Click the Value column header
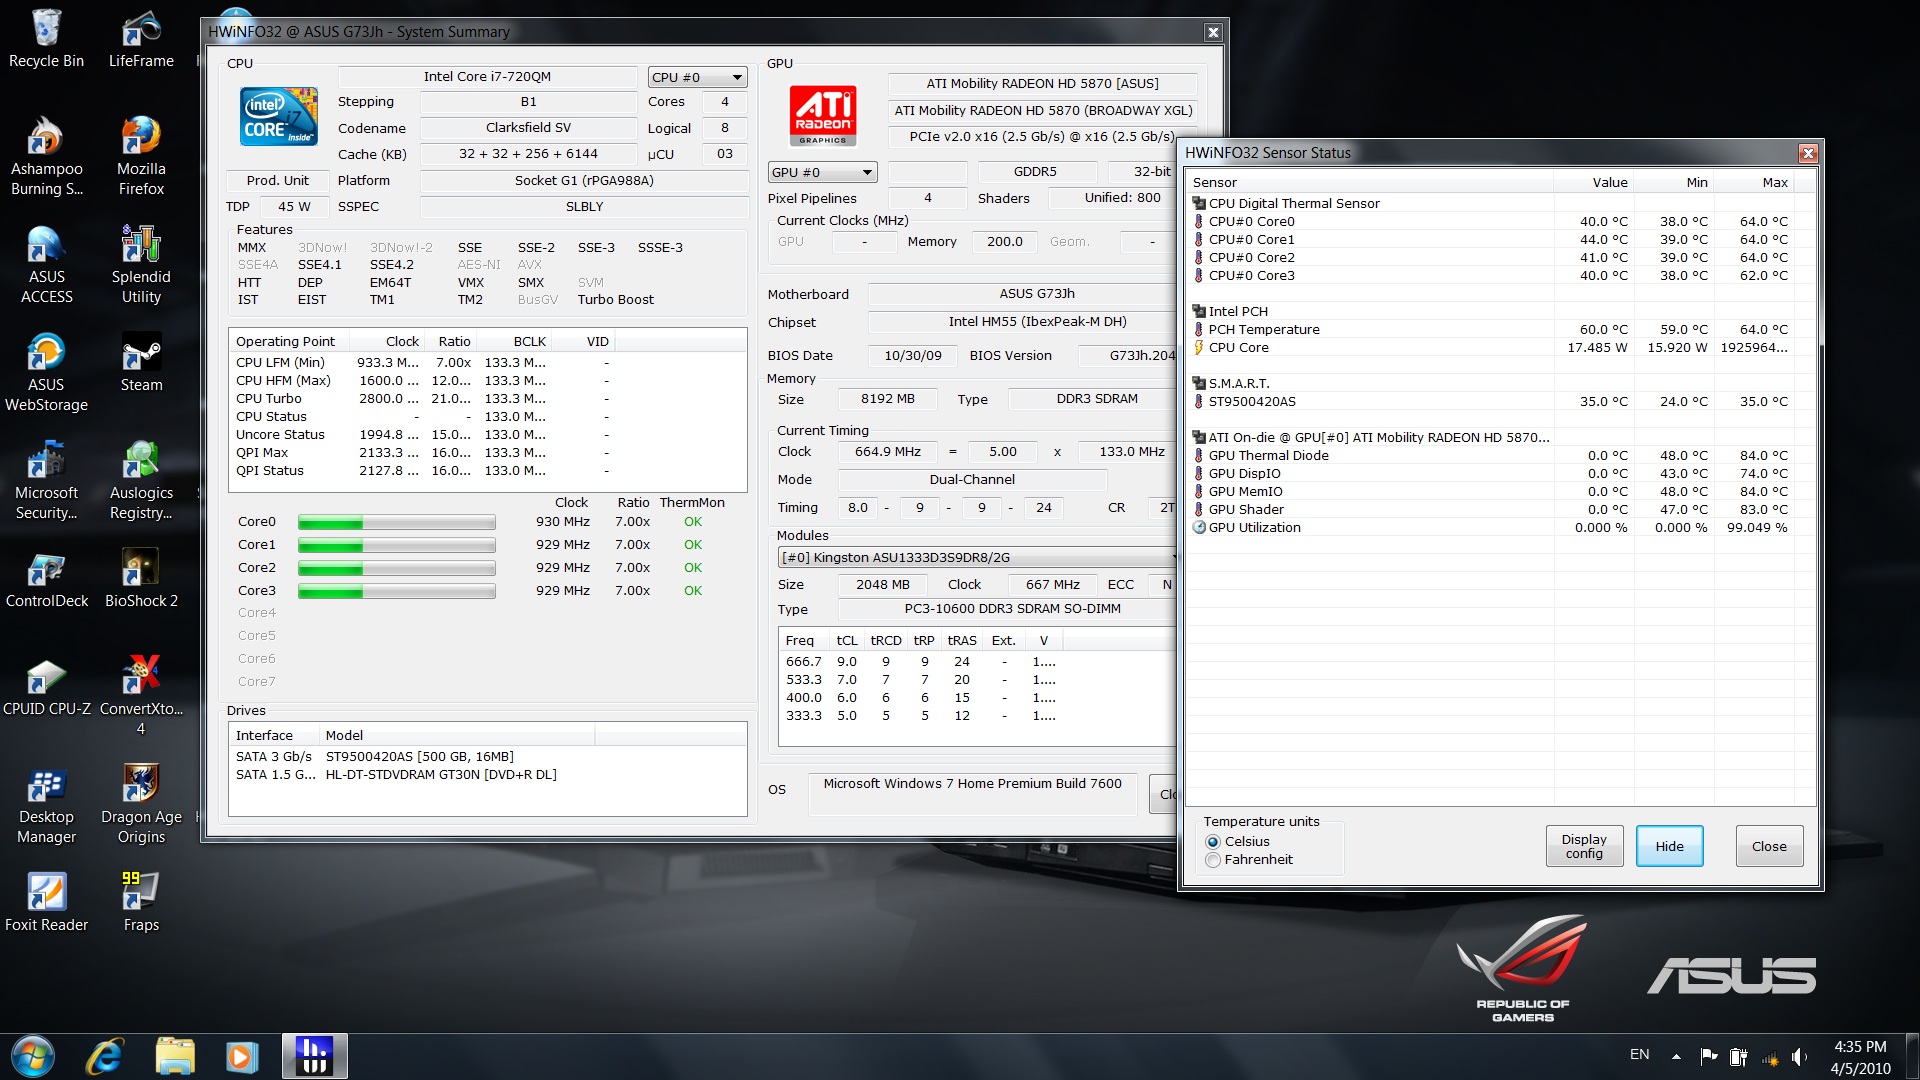1920x1080 pixels. [1594, 182]
